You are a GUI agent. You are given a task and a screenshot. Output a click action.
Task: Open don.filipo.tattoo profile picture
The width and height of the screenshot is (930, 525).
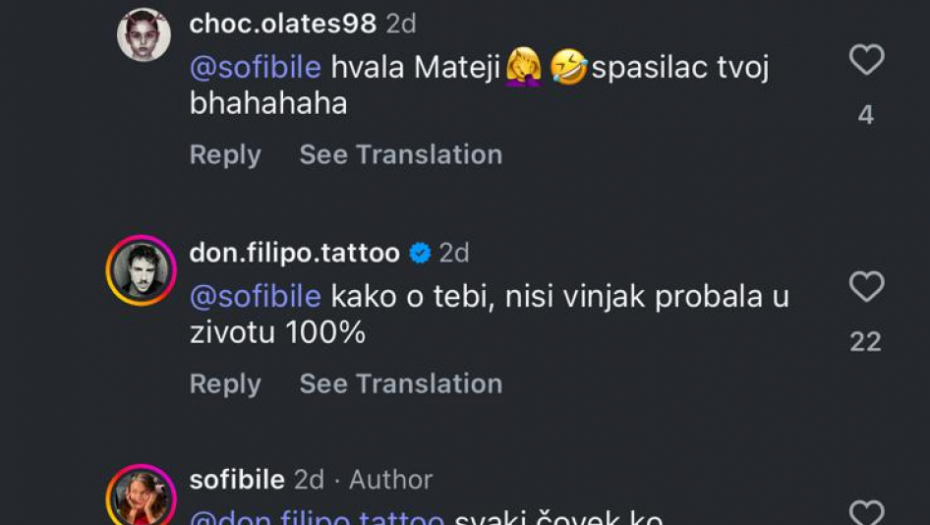point(141,270)
